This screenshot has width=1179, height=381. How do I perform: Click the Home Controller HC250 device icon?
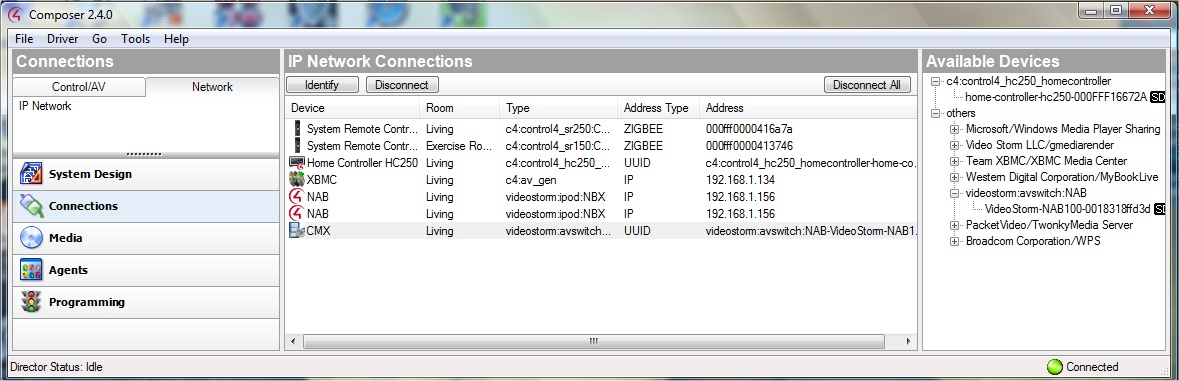[296, 162]
